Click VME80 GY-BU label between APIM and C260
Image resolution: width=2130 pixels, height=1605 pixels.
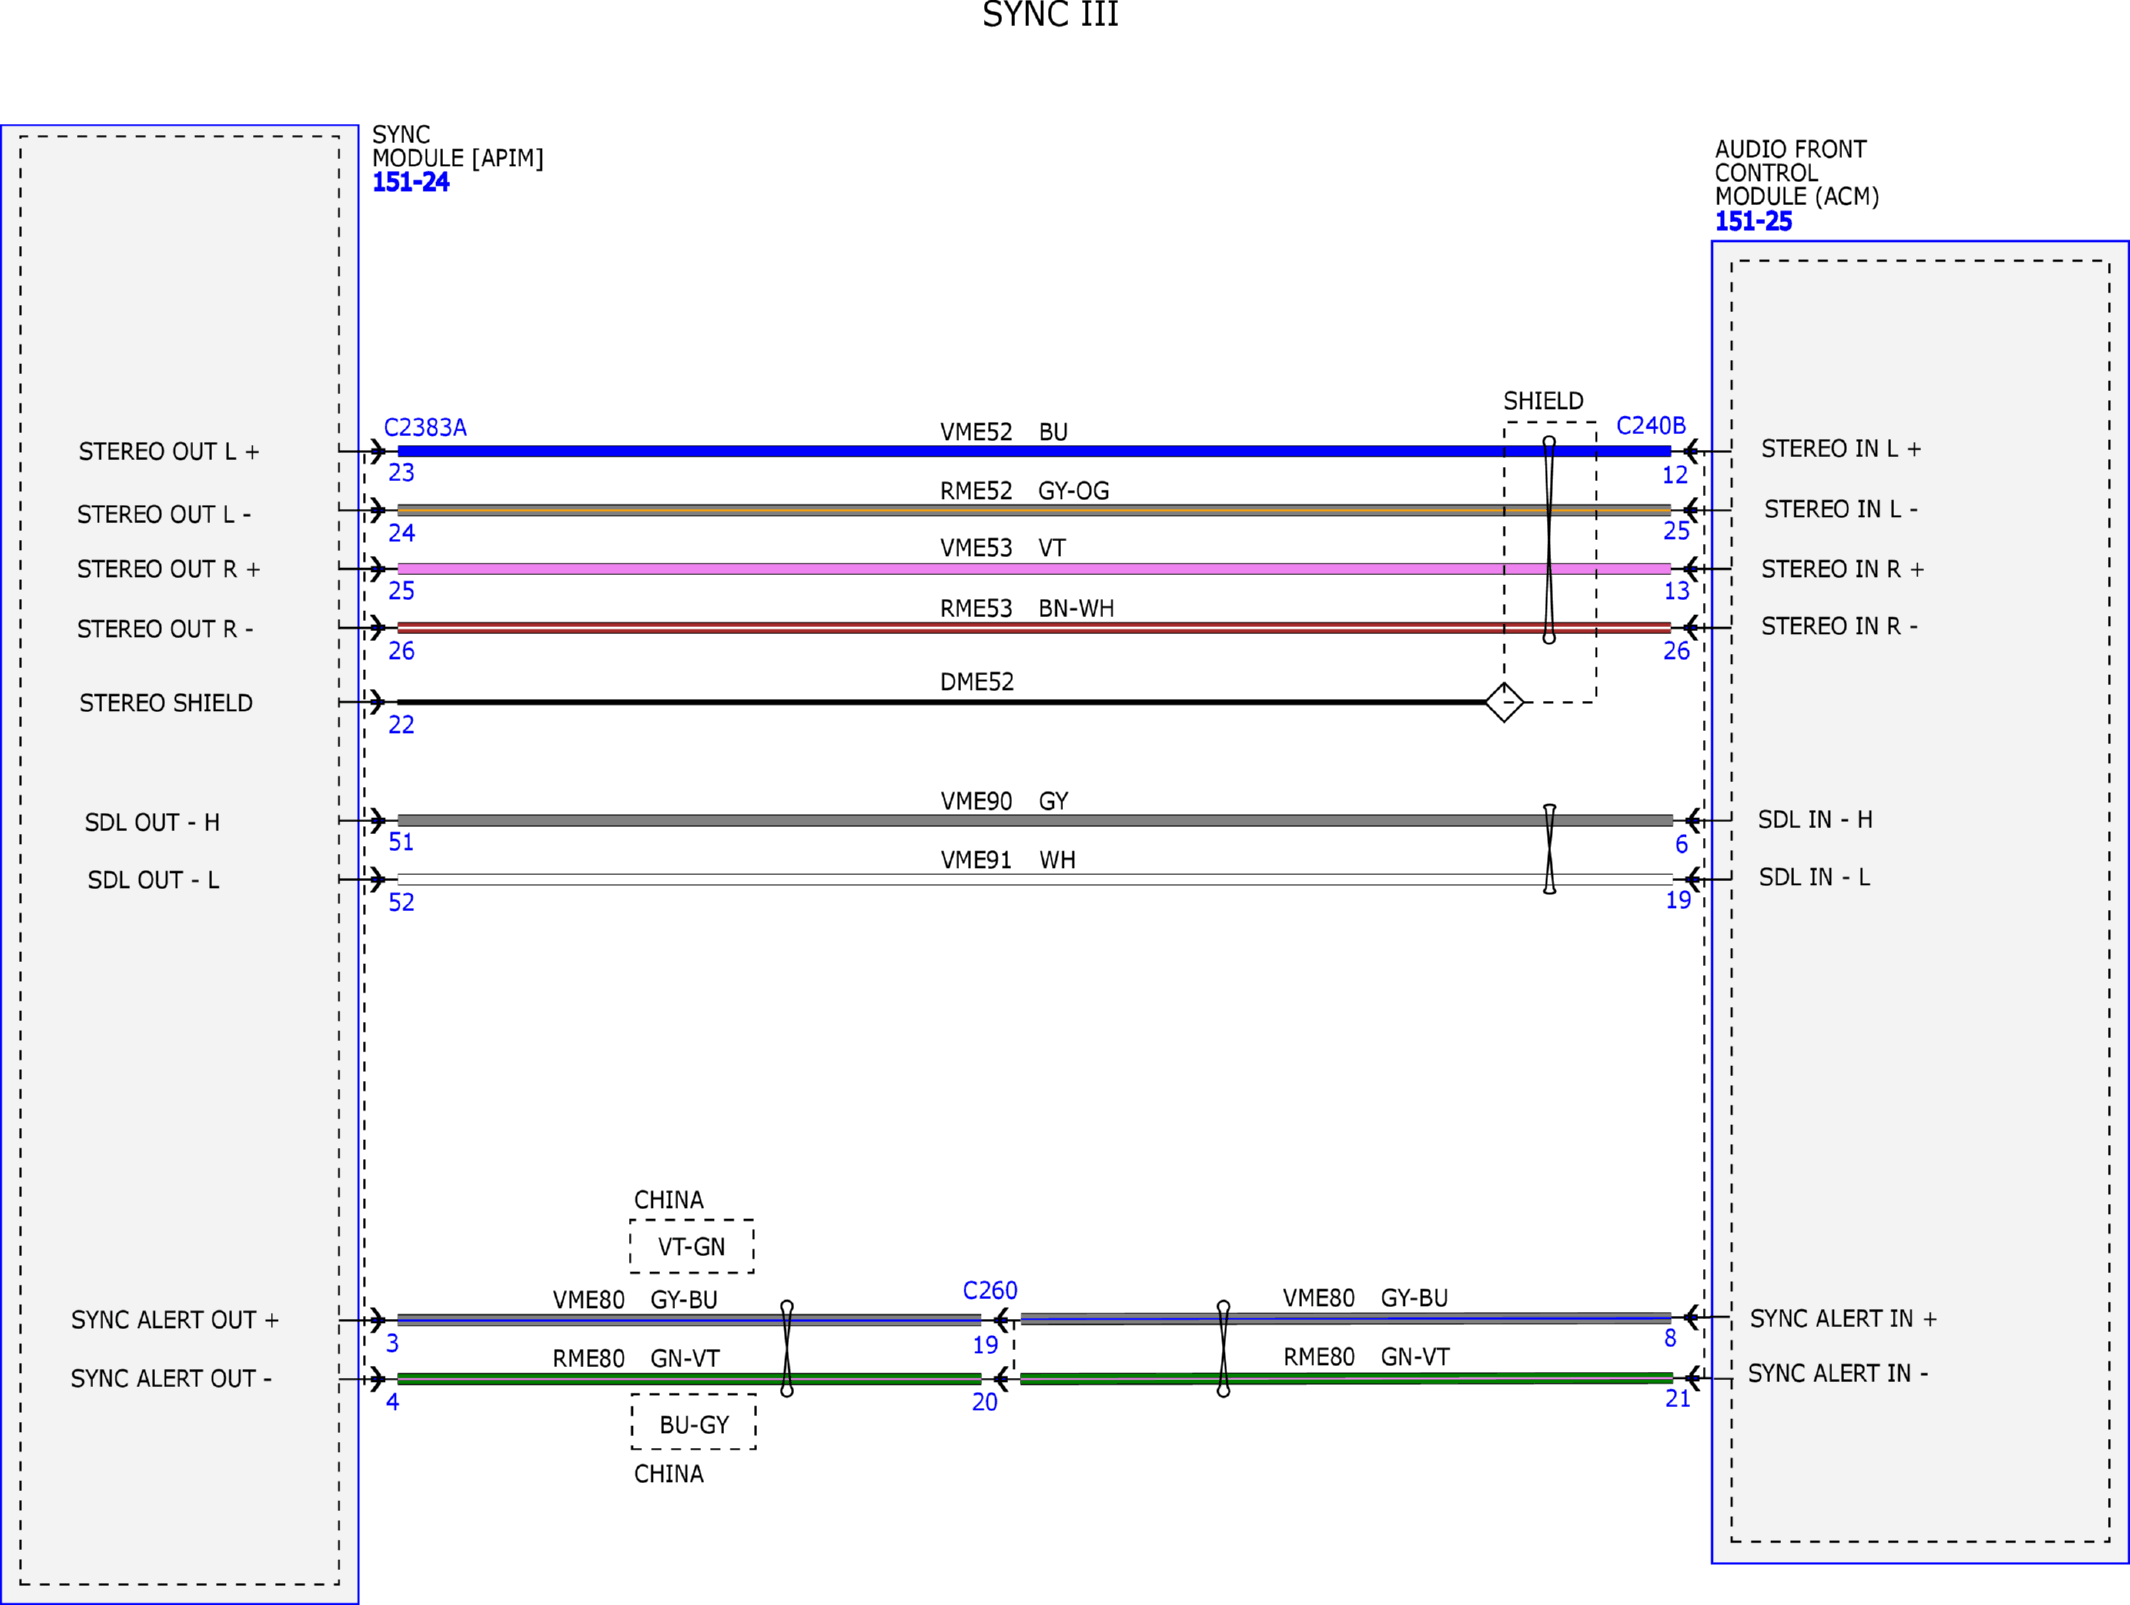[x=635, y=1299]
